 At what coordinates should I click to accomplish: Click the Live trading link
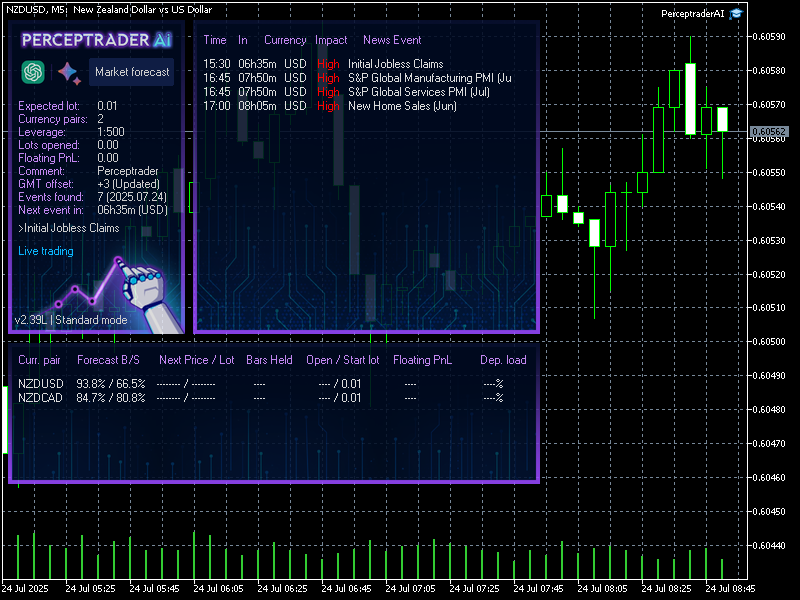46,251
